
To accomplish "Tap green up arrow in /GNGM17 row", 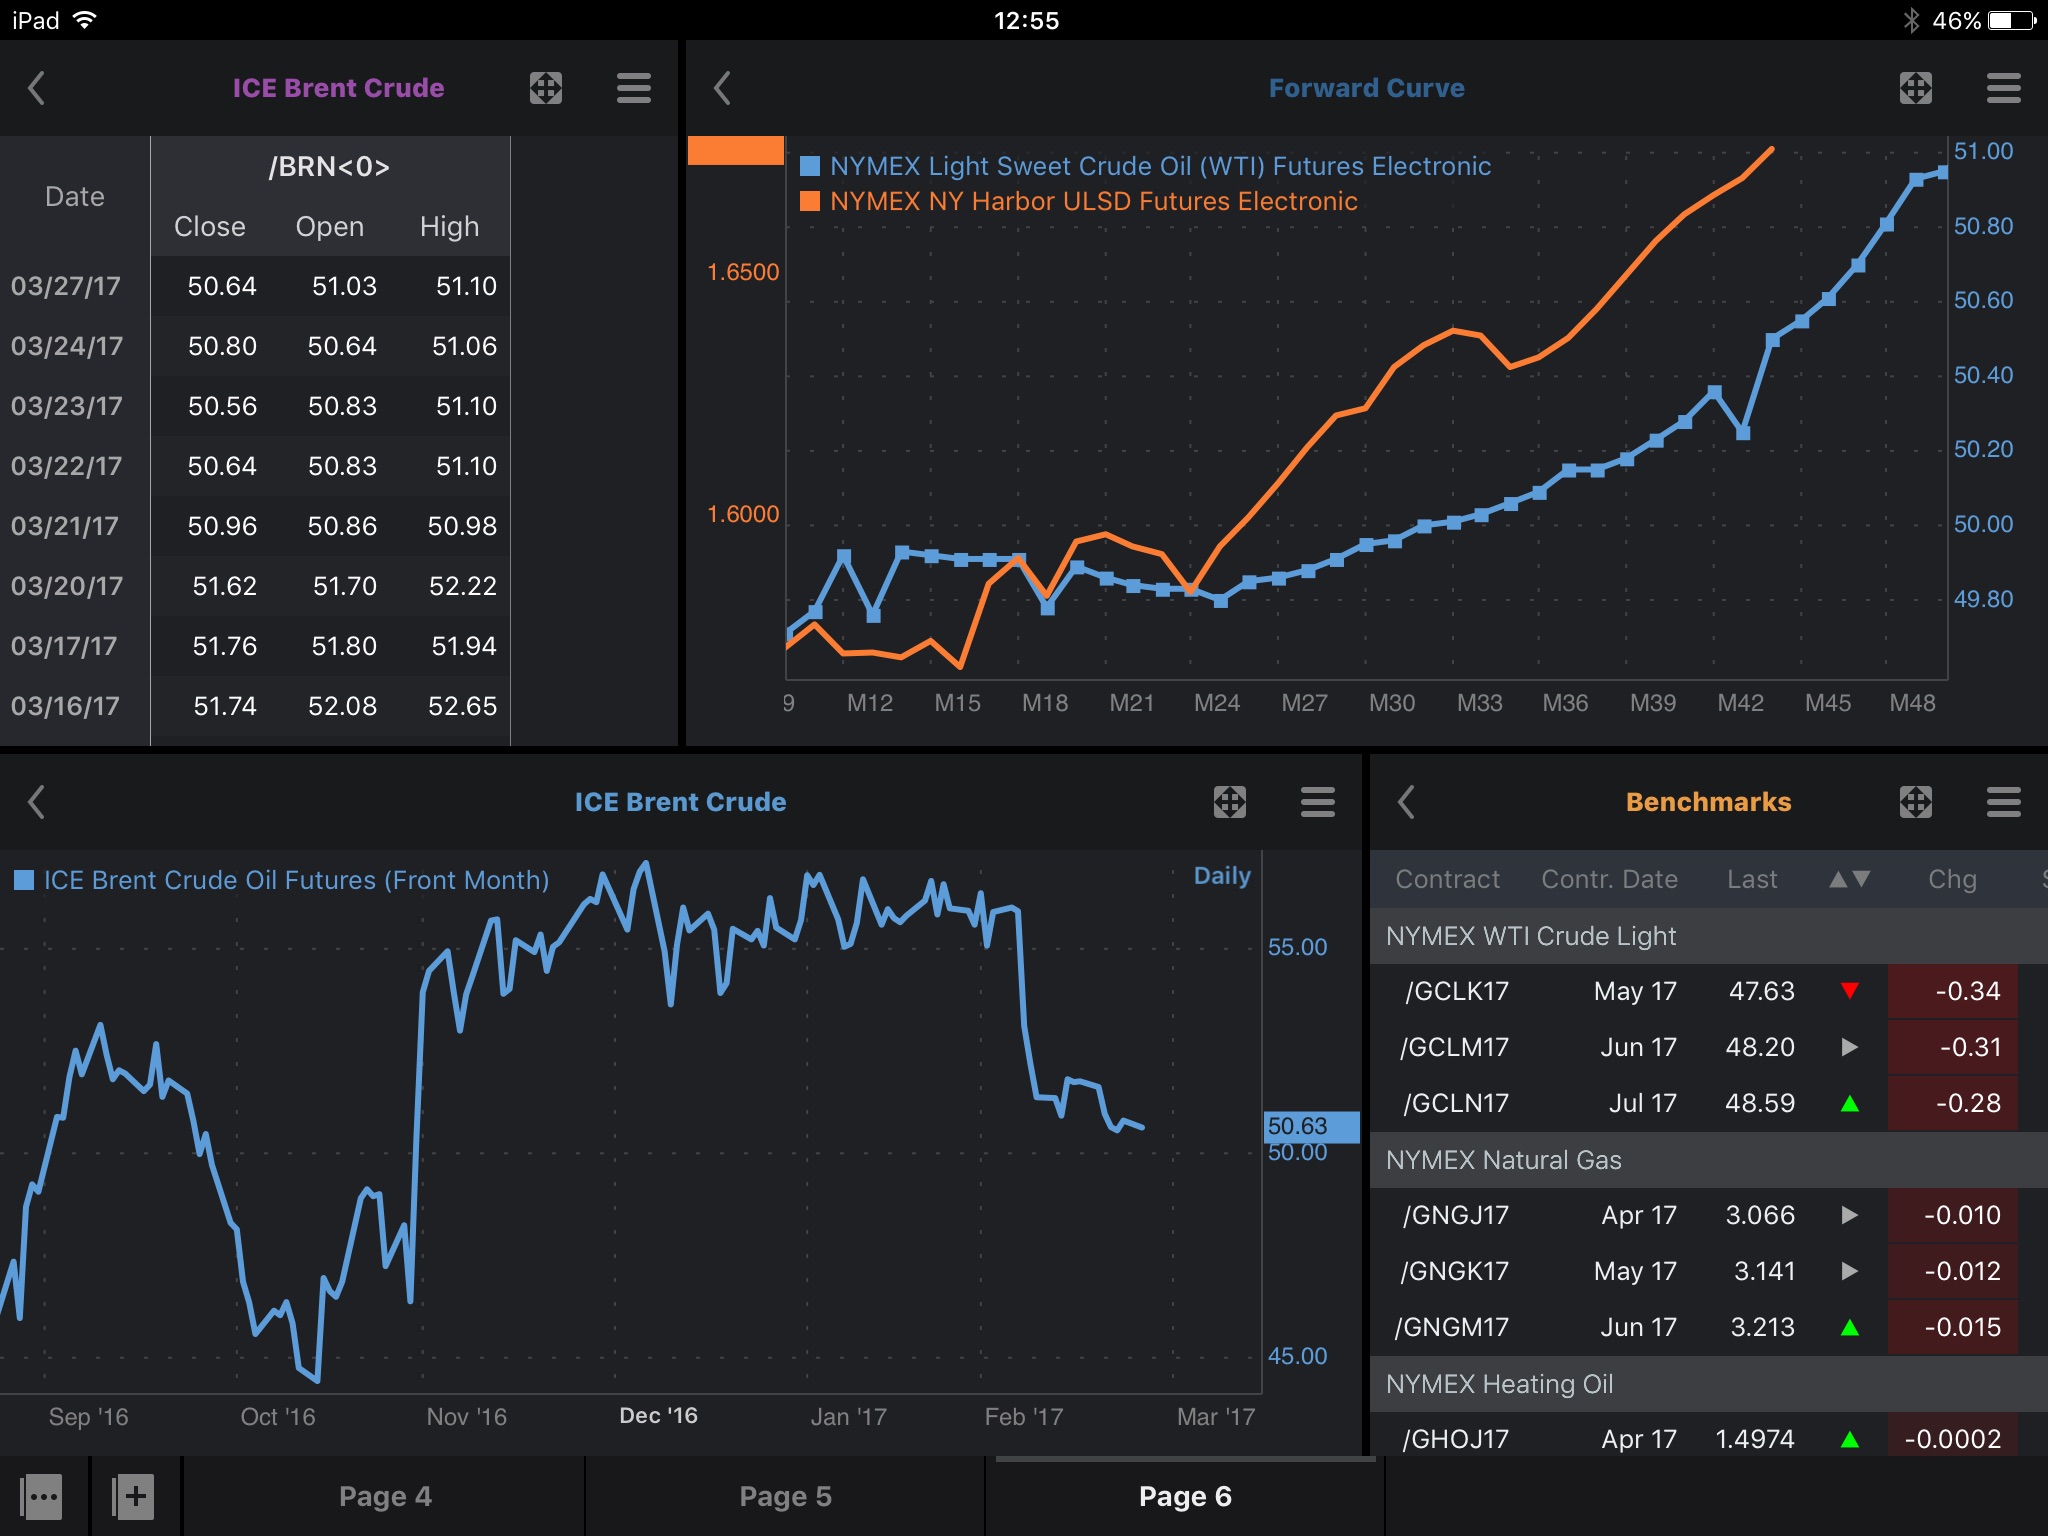I will tap(1850, 1327).
